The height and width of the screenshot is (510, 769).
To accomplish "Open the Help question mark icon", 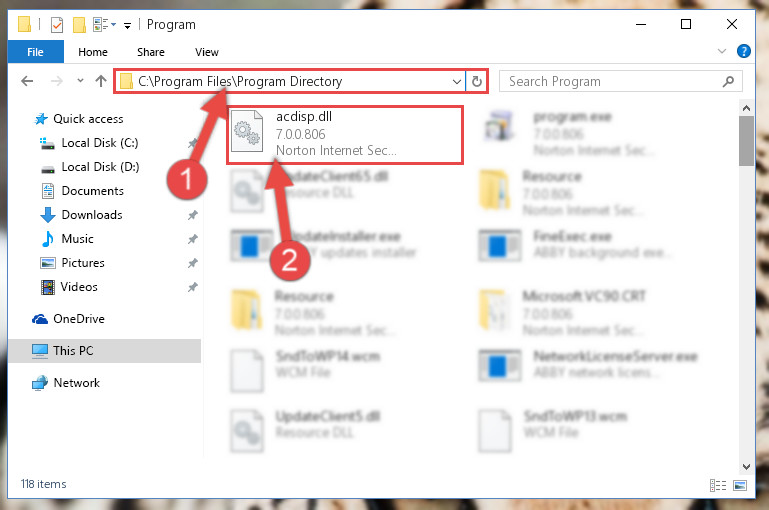I will [743, 51].
